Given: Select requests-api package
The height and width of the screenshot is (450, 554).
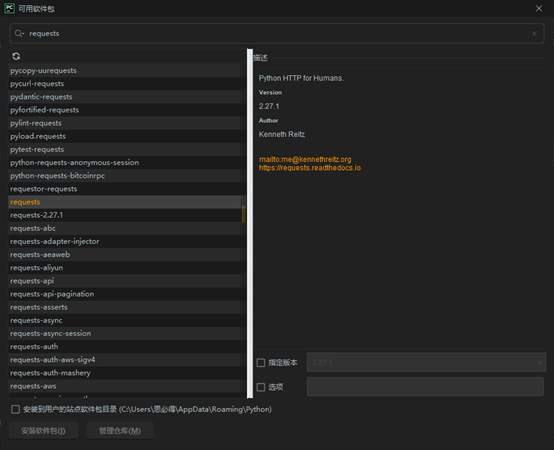Looking at the screenshot, I should click(125, 281).
